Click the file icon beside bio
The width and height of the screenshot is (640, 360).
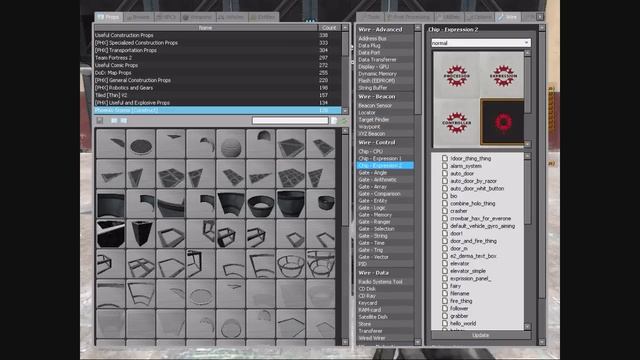tap(445, 196)
